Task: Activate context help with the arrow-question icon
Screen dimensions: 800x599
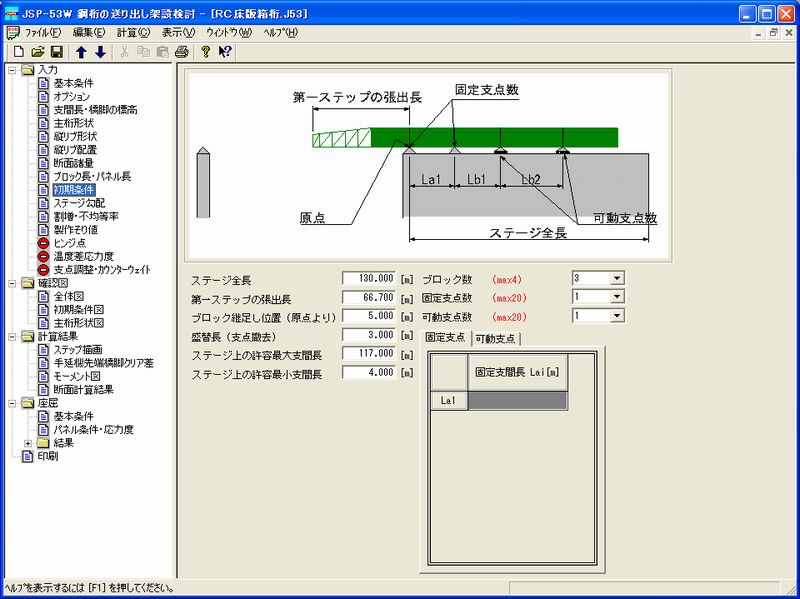Action: click(224, 51)
